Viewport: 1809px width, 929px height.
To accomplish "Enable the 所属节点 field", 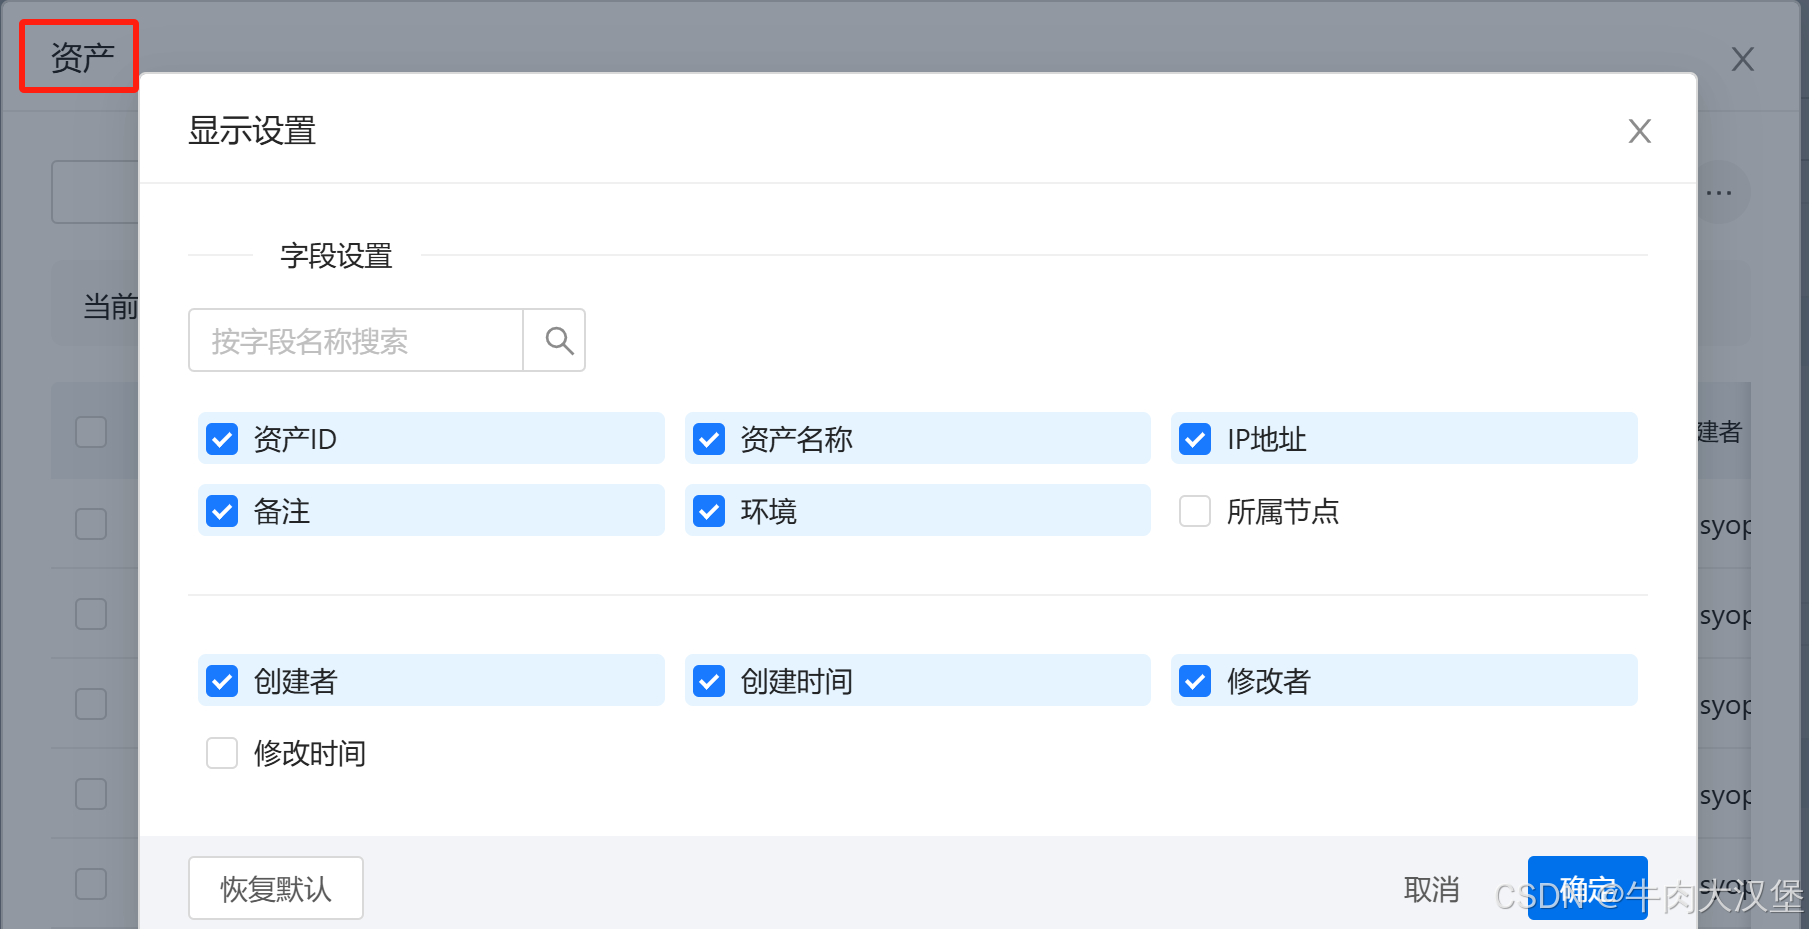I will 1195,511.
